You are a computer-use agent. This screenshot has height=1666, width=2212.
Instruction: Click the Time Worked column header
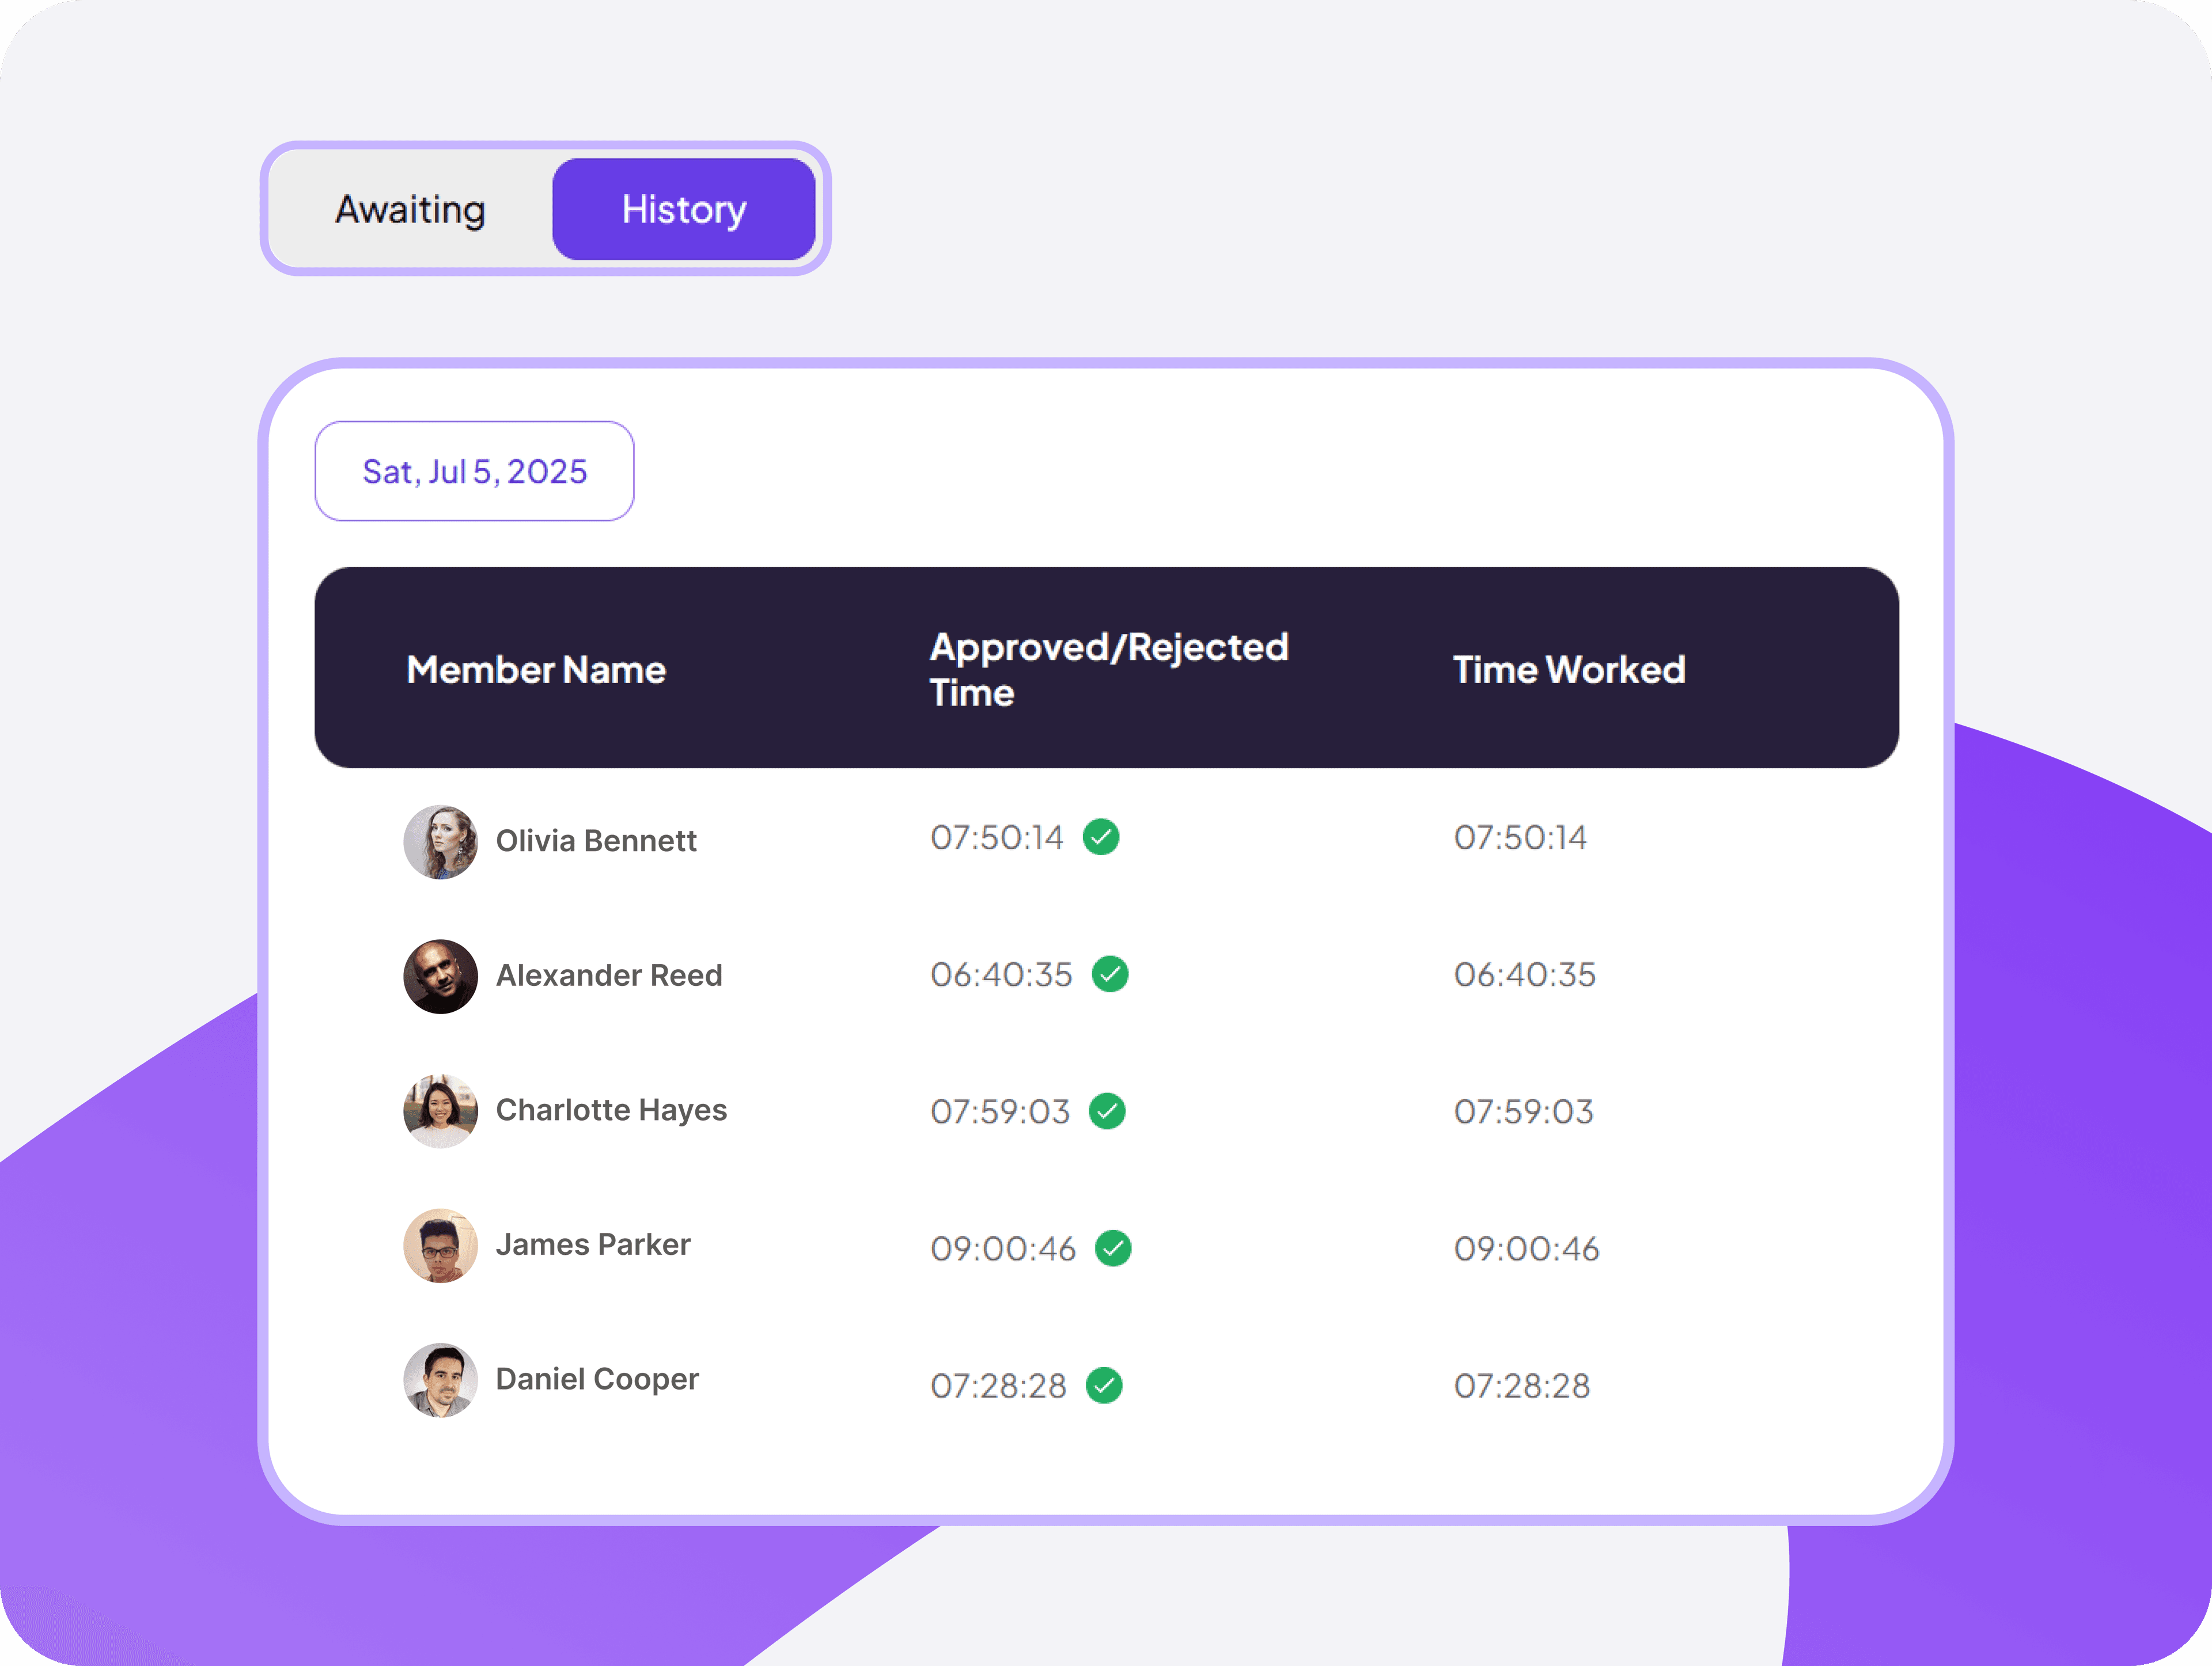tap(1568, 669)
